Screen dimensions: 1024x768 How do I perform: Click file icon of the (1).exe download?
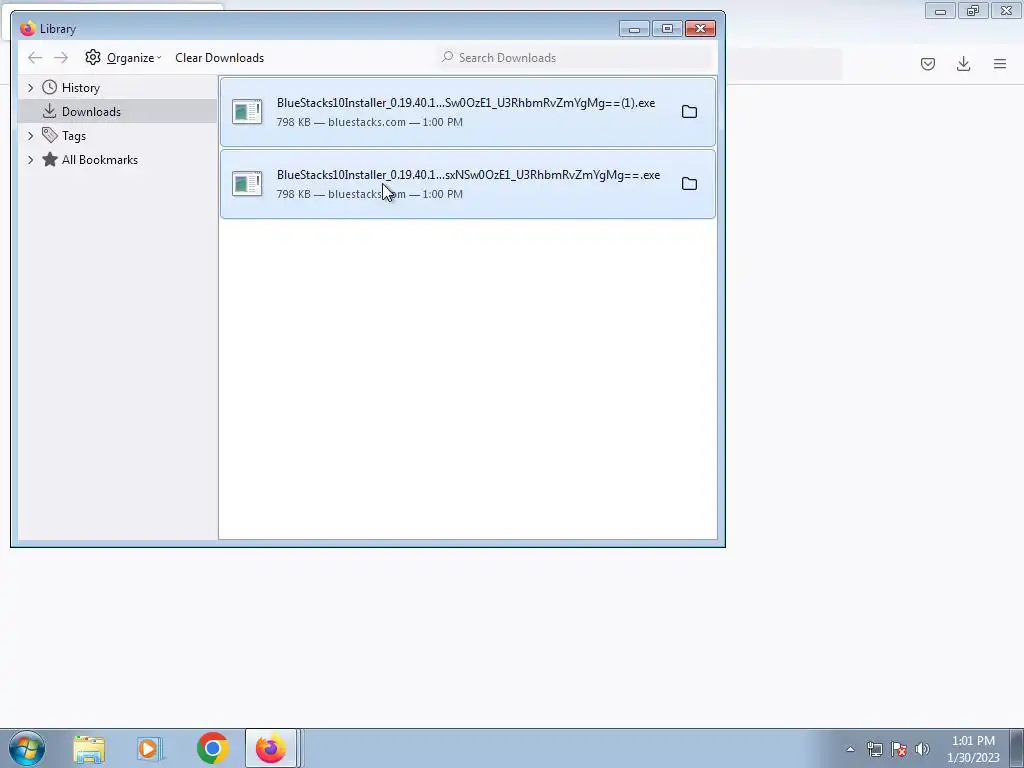point(247,112)
